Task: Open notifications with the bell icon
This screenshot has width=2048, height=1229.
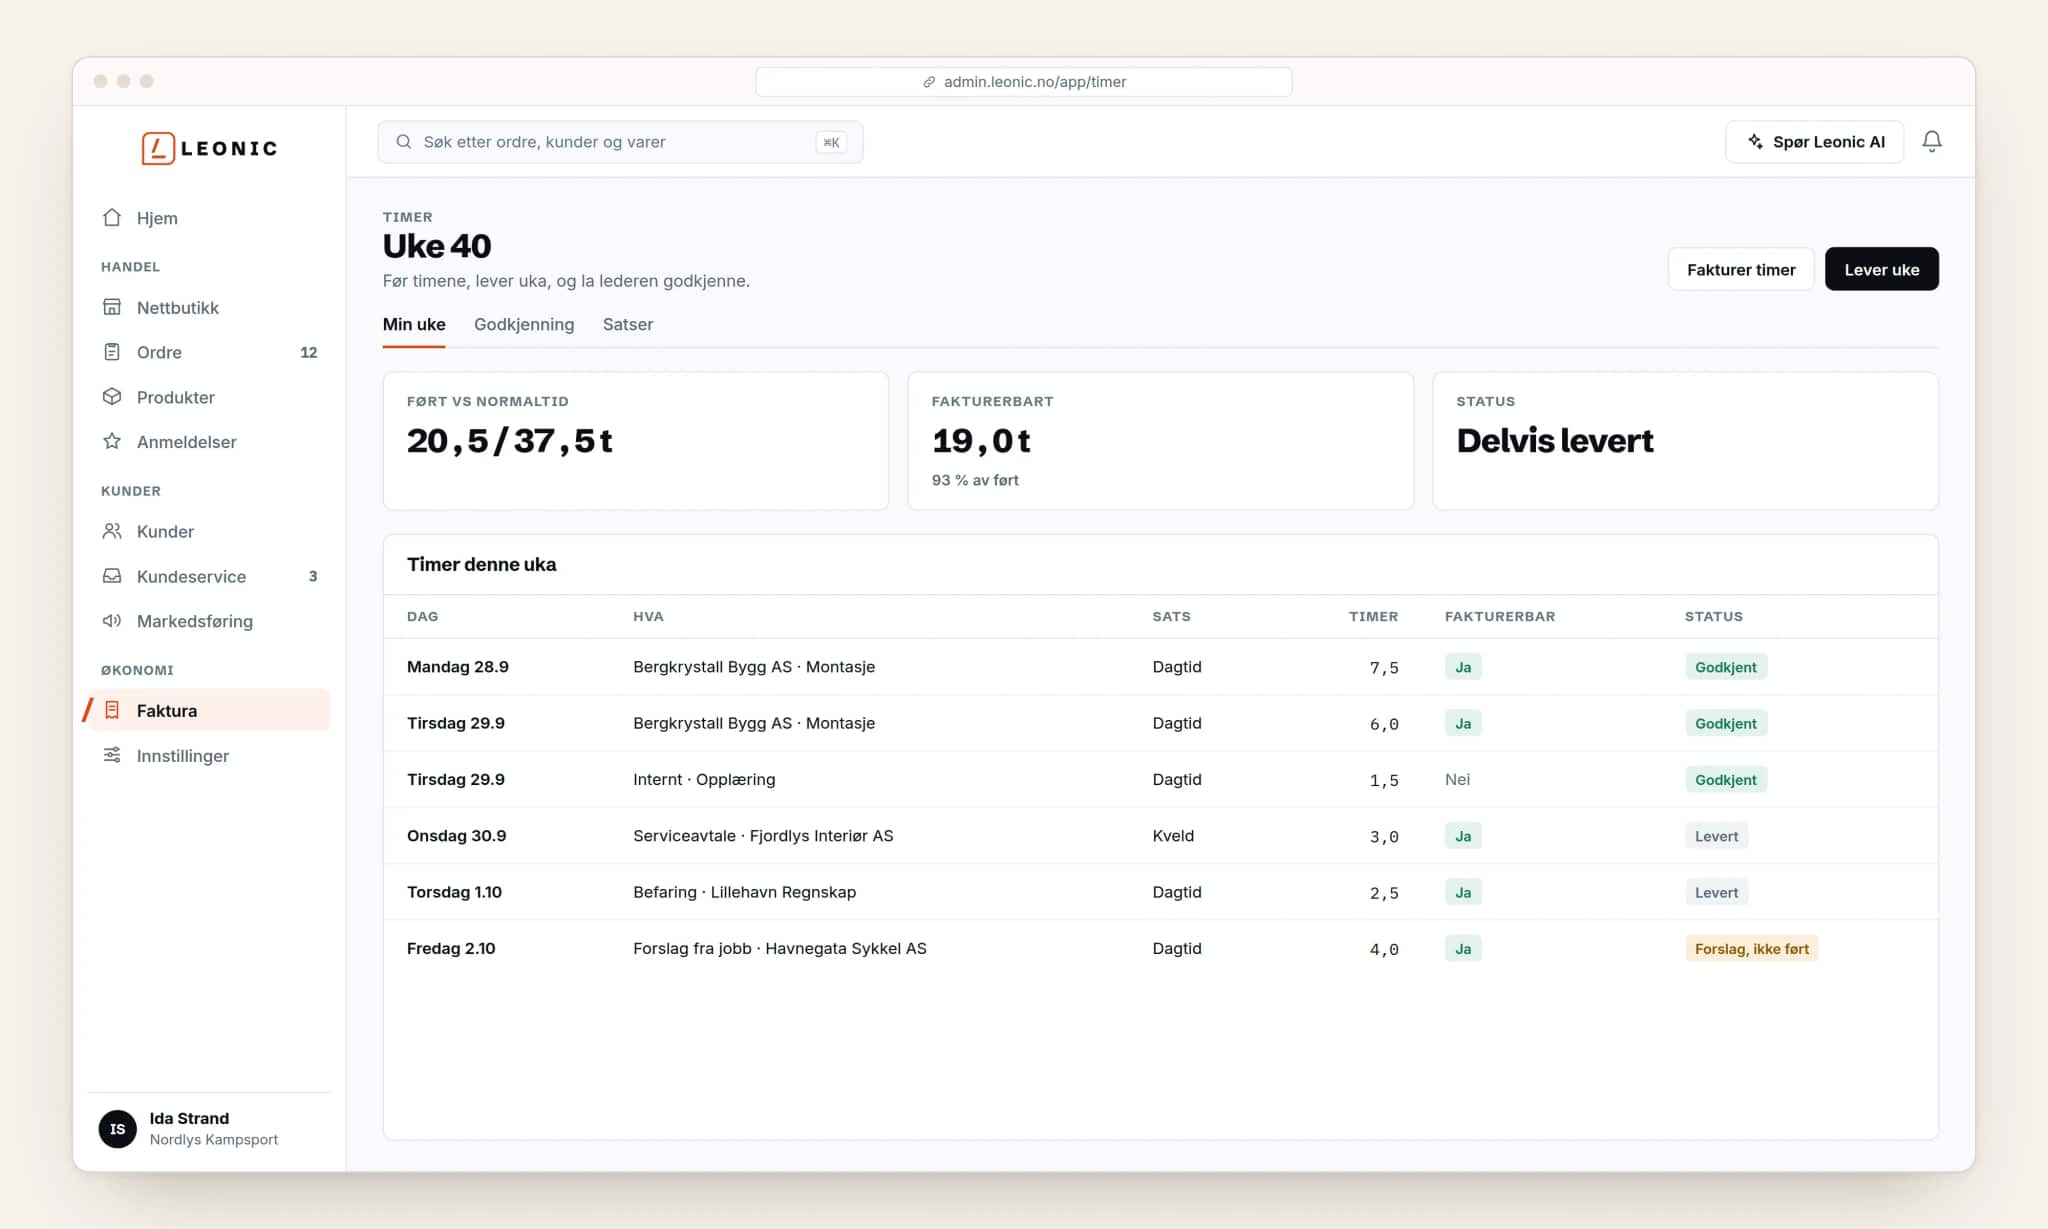Action: coord(1932,142)
